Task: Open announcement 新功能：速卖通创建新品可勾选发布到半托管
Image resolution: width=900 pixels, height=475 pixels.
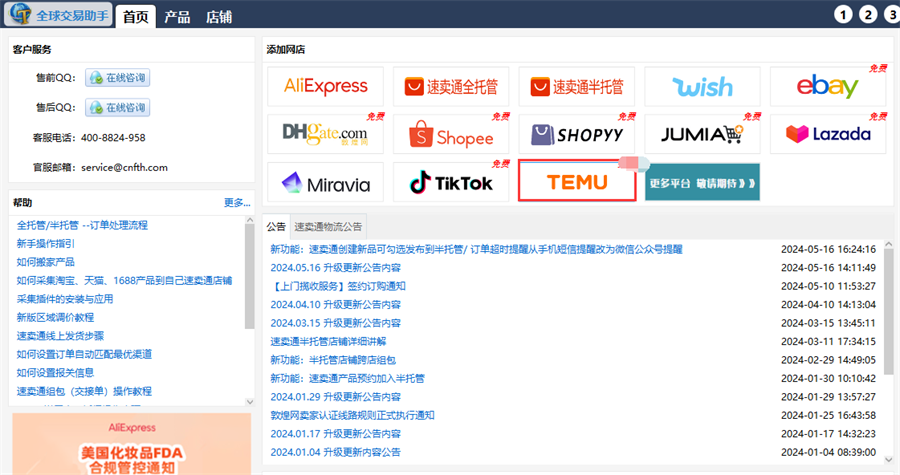Action: [476, 249]
